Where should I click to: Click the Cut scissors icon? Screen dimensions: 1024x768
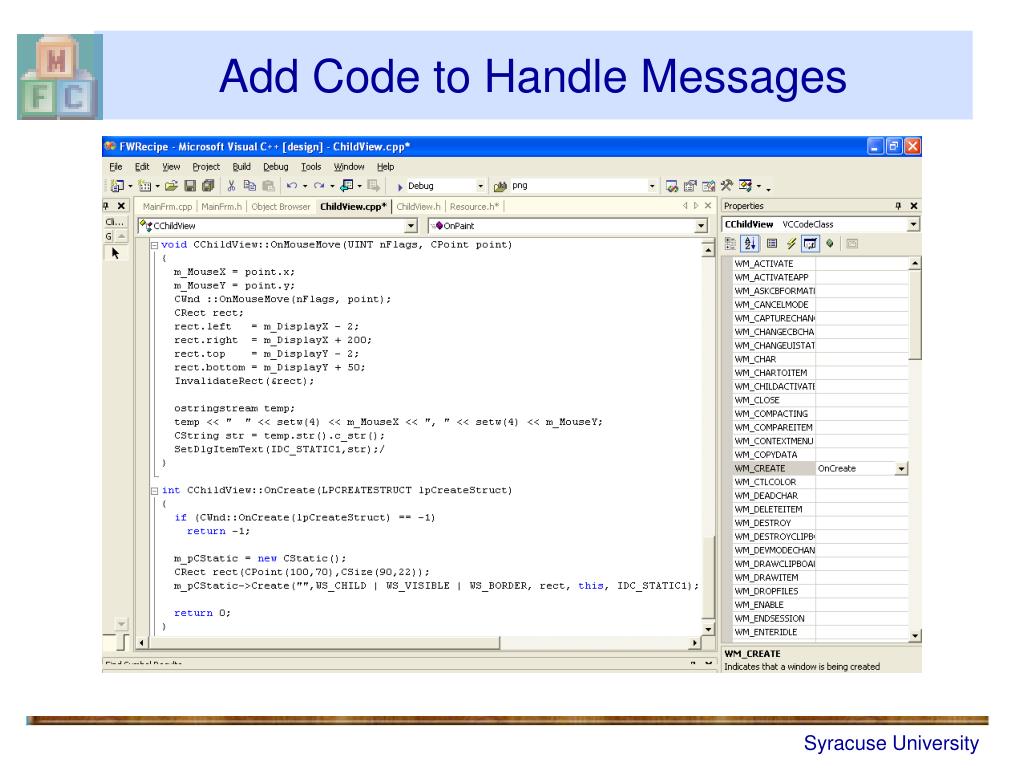(232, 186)
